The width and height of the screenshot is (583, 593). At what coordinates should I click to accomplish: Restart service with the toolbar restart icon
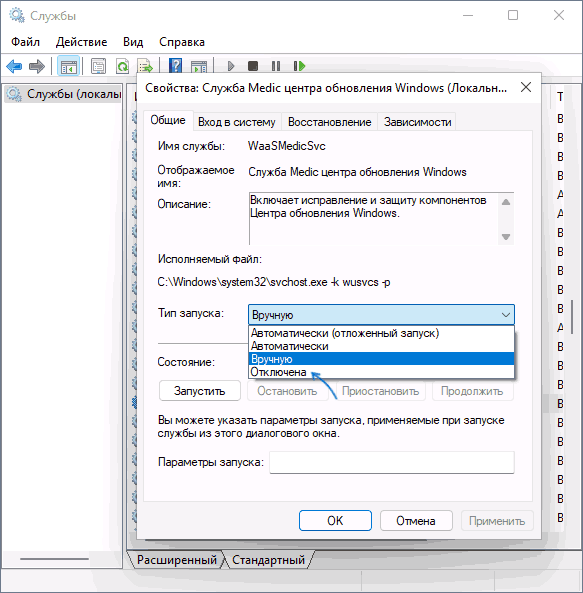pos(299,67)
